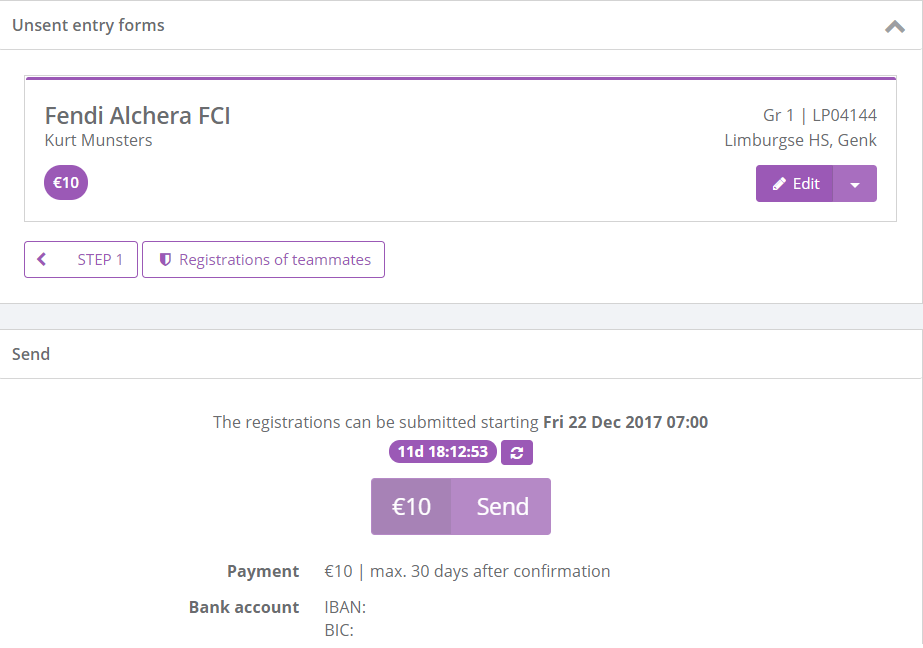Refresh the countdown timer
Screen dimensions: 923x648
[x=517, y=453]
